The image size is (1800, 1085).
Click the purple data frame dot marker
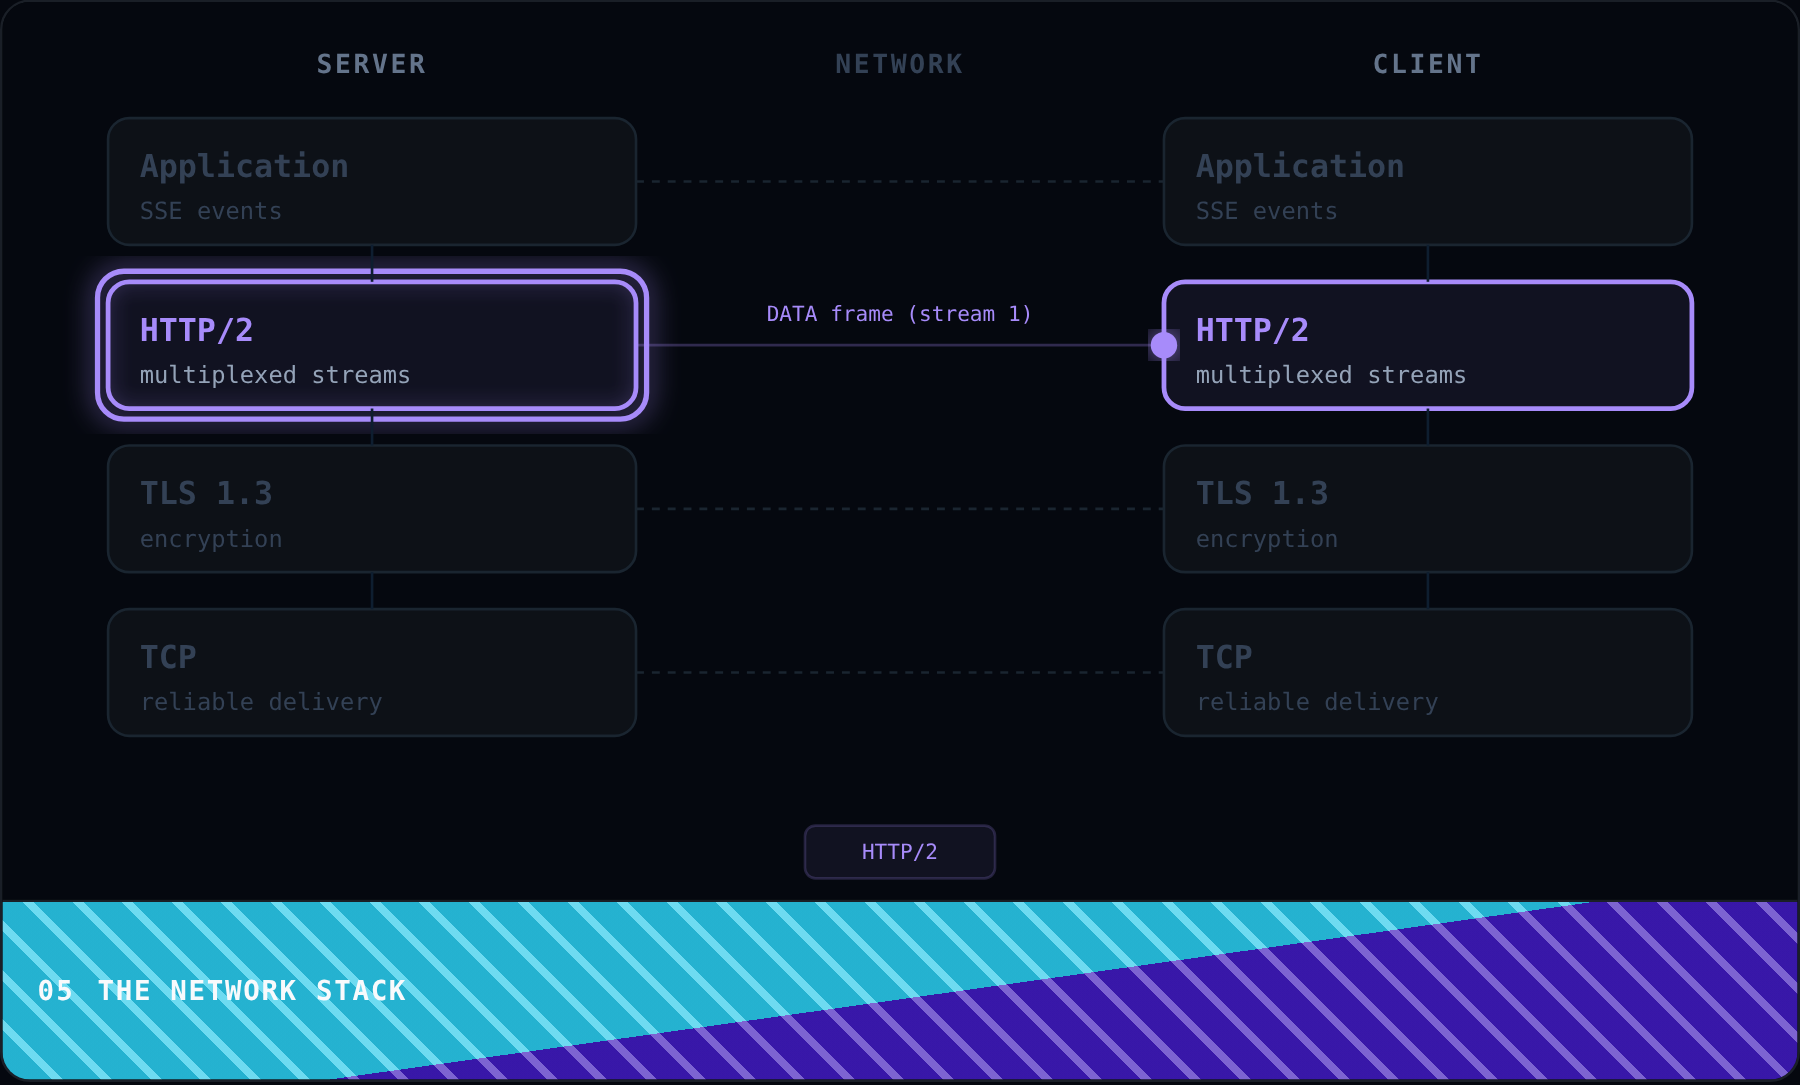tap(1164, 345)
